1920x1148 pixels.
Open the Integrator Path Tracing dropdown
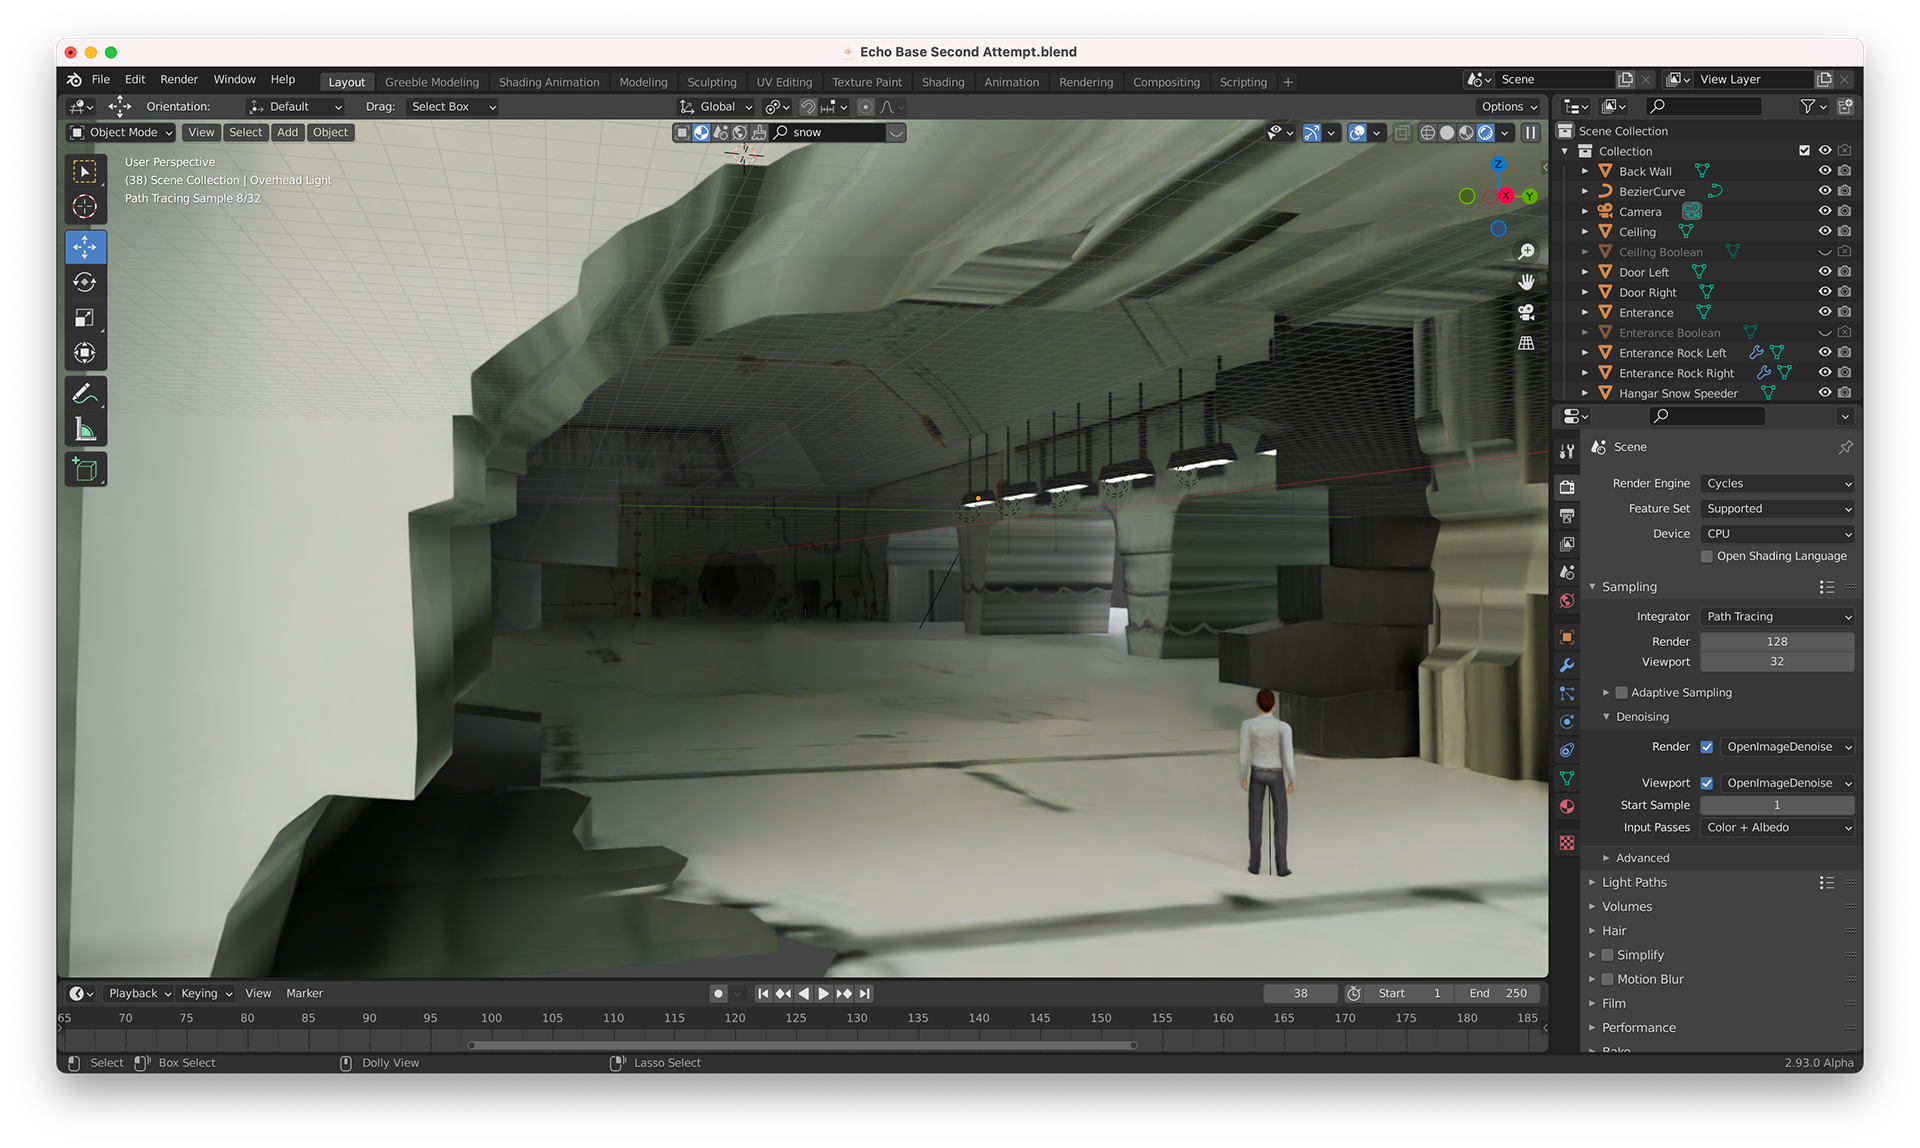[1777, 617]
